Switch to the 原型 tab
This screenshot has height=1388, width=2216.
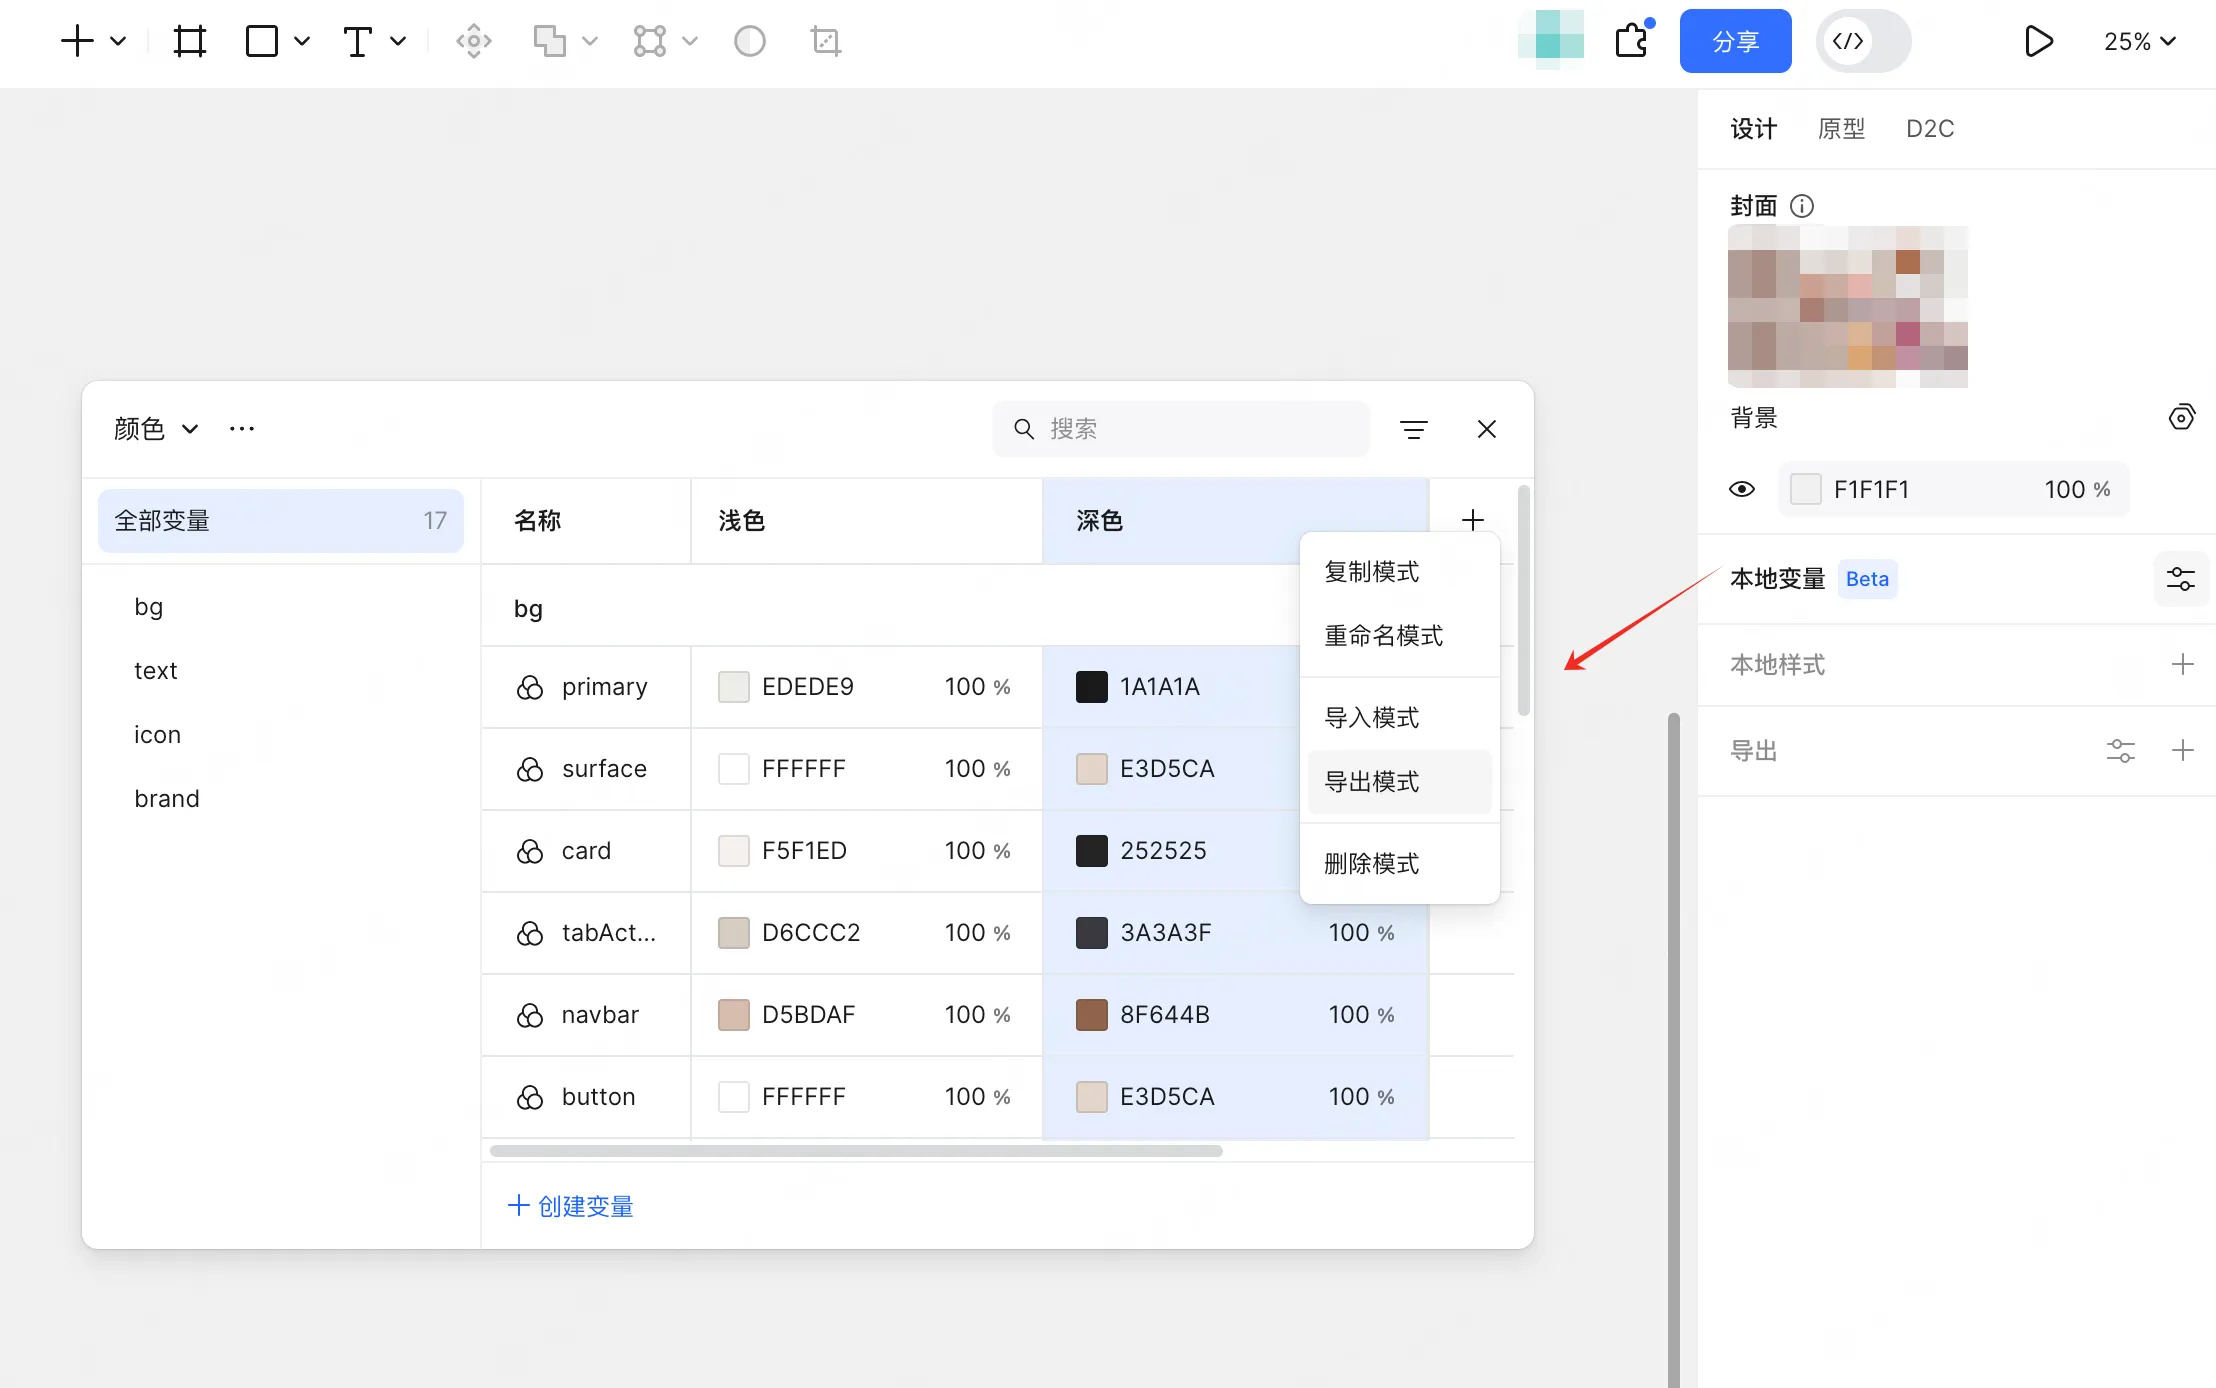[x=1842, y=128]
